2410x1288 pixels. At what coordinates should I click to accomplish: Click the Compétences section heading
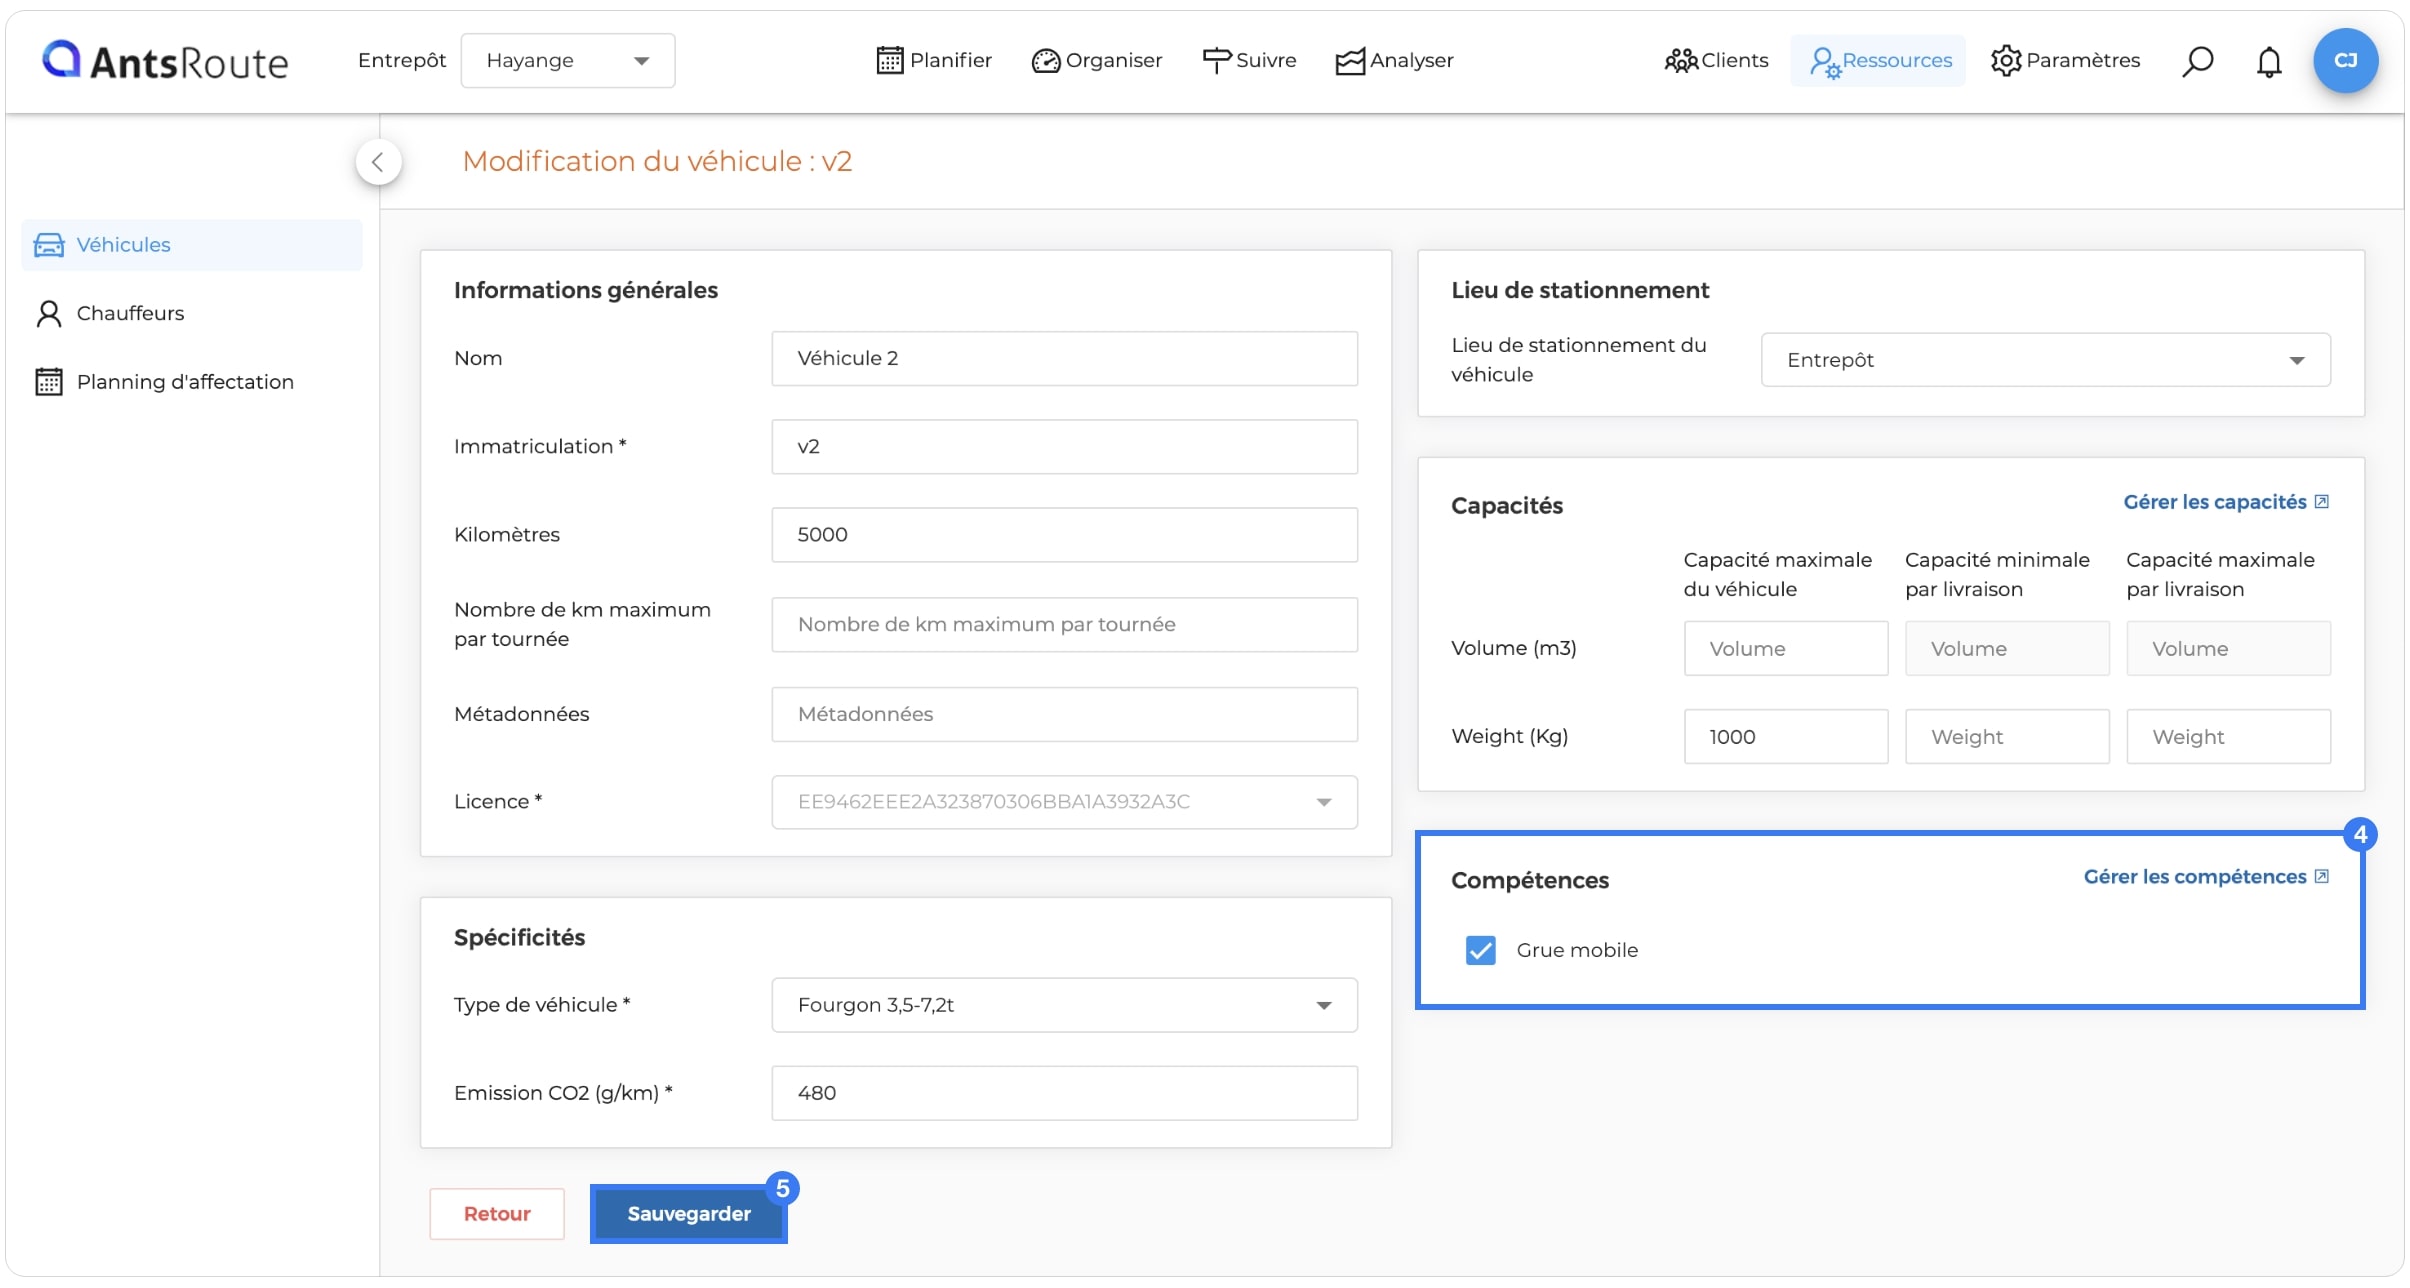1530,881
